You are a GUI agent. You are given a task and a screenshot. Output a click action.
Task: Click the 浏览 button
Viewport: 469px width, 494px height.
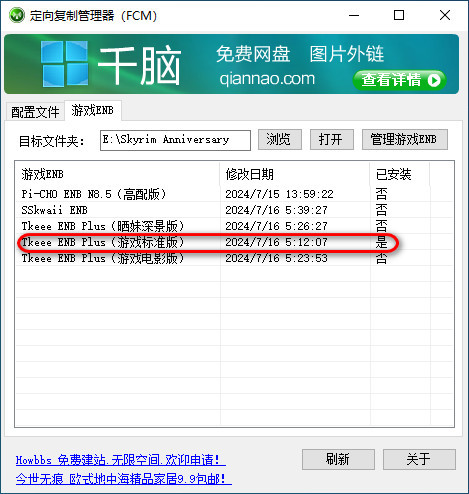coord(280,139)
